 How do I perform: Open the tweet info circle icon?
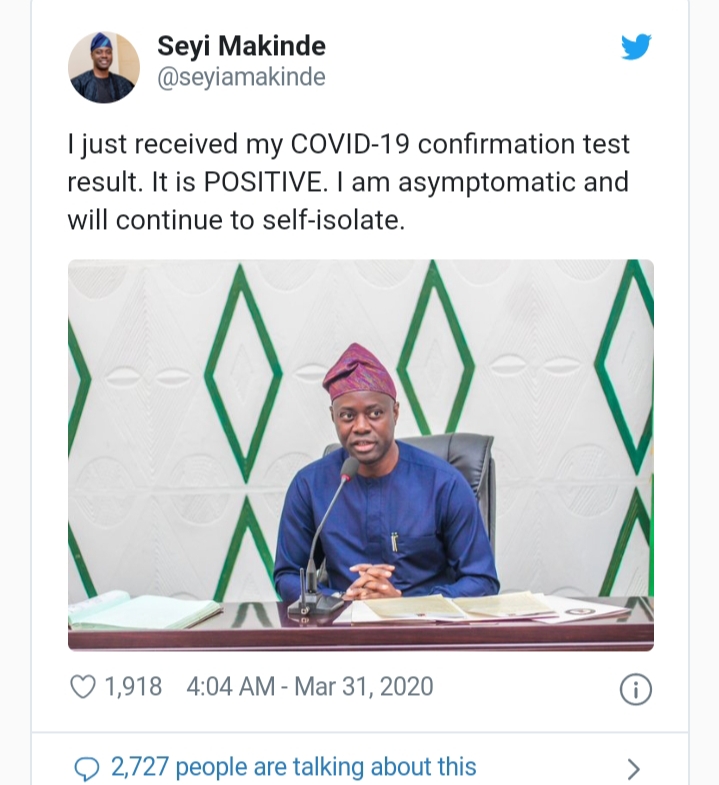pyautogui.click(x=636, y=688)
